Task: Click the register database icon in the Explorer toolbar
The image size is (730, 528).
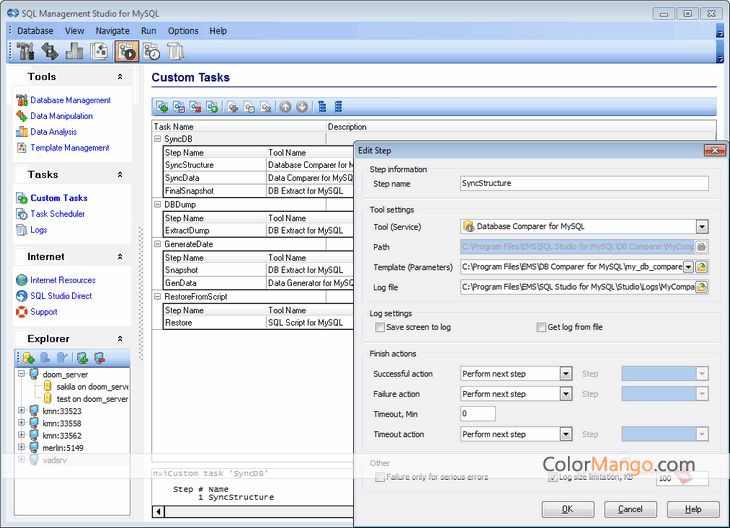Action: tap(29, 358)
